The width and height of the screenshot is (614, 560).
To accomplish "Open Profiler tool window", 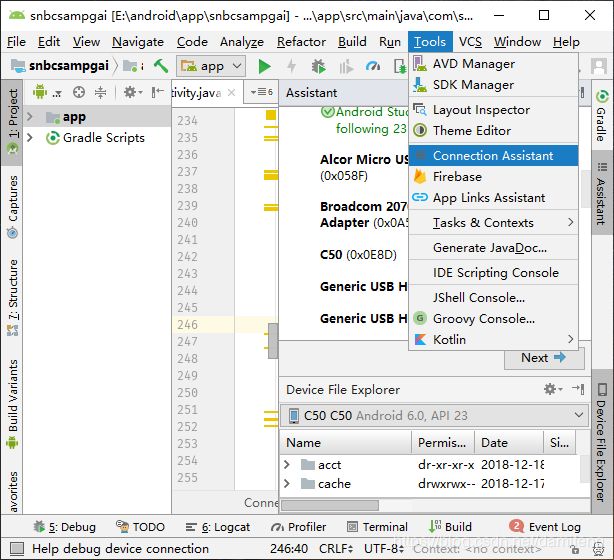I will 298,527.
